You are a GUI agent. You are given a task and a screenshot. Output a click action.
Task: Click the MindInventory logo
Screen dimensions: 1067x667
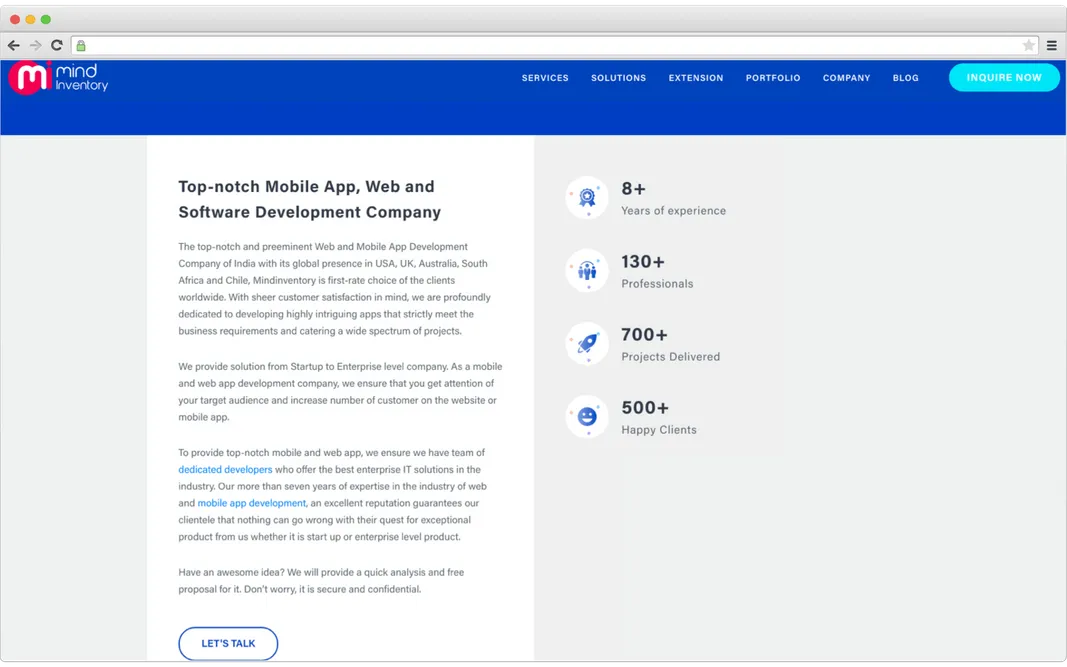point(58,78)
